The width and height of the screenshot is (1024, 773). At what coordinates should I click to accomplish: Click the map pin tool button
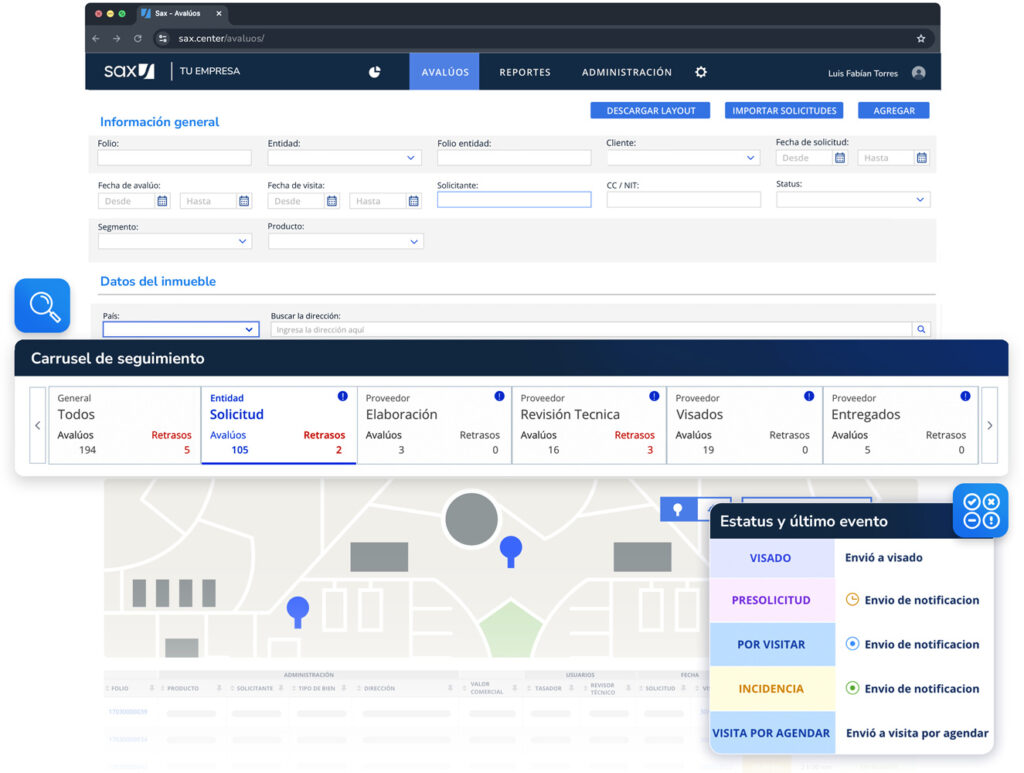678,509
